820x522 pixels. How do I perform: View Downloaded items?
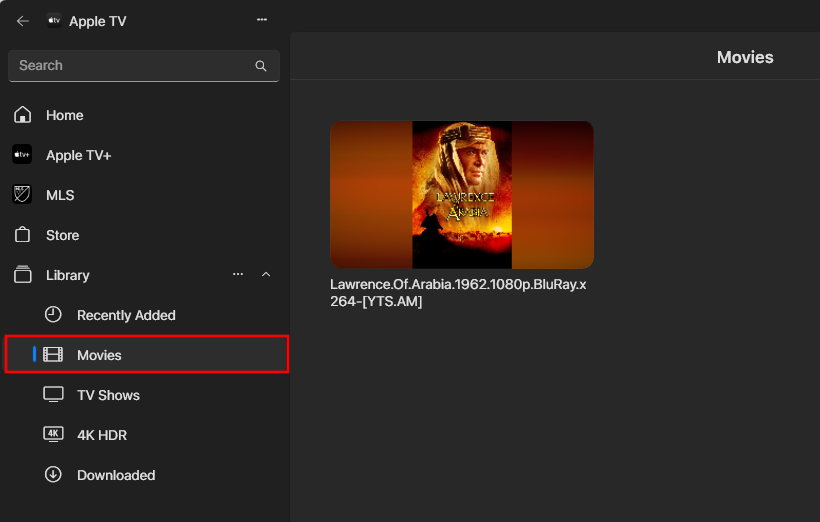pyautogui.click(x=115, y=475)
